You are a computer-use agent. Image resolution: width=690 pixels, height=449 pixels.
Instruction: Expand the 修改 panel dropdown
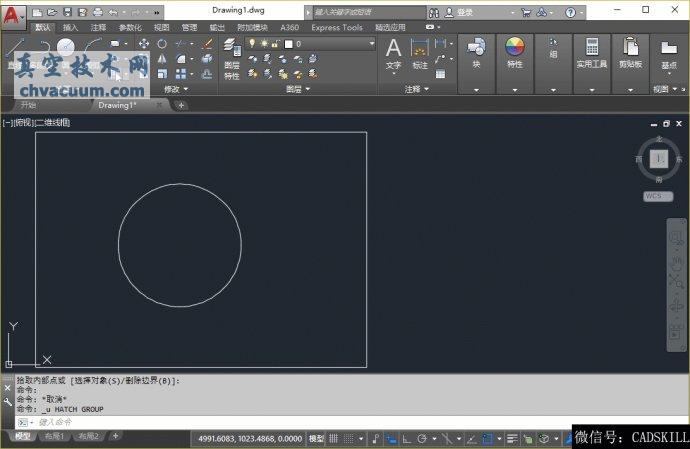176,89
